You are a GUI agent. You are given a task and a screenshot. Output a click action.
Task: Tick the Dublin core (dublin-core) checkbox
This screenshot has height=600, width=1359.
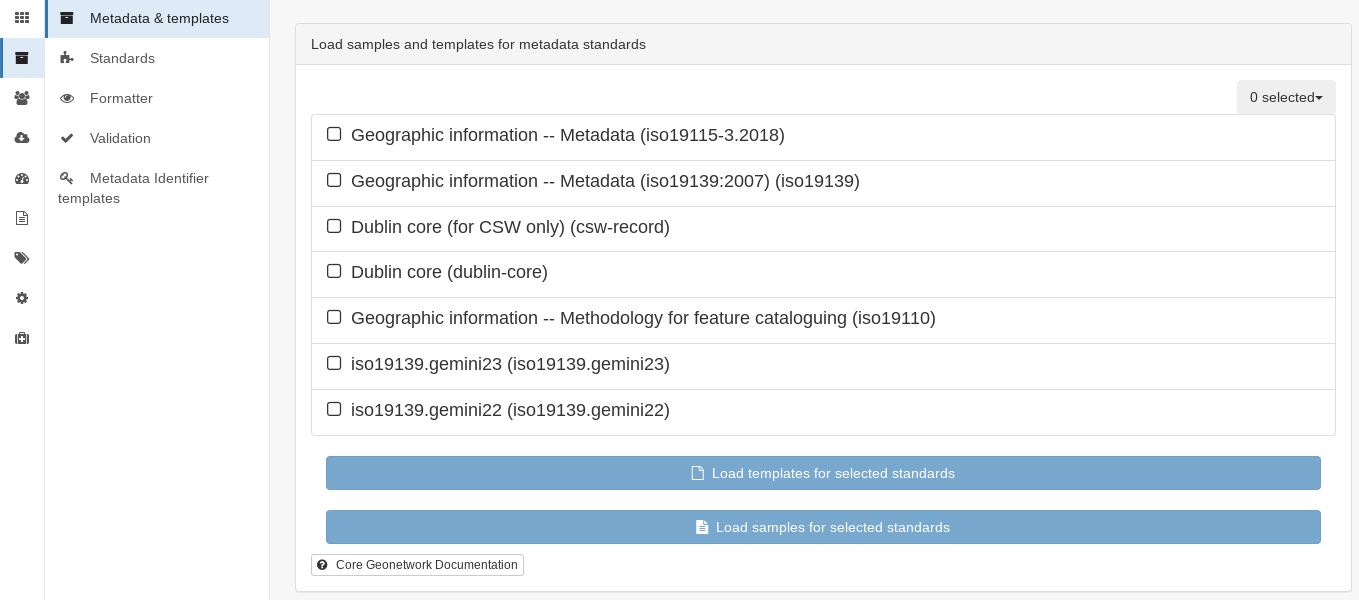334,271
